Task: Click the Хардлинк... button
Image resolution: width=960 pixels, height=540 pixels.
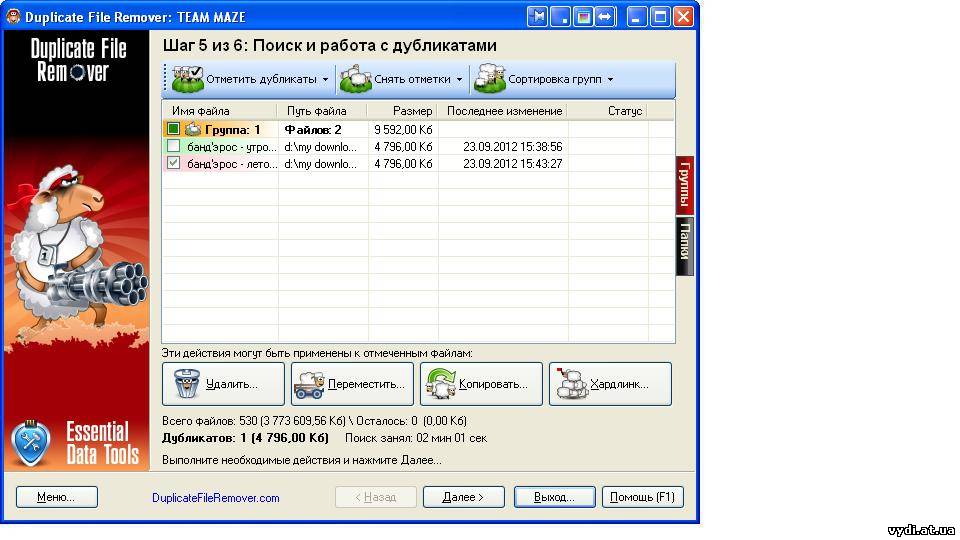Action: 610,384
